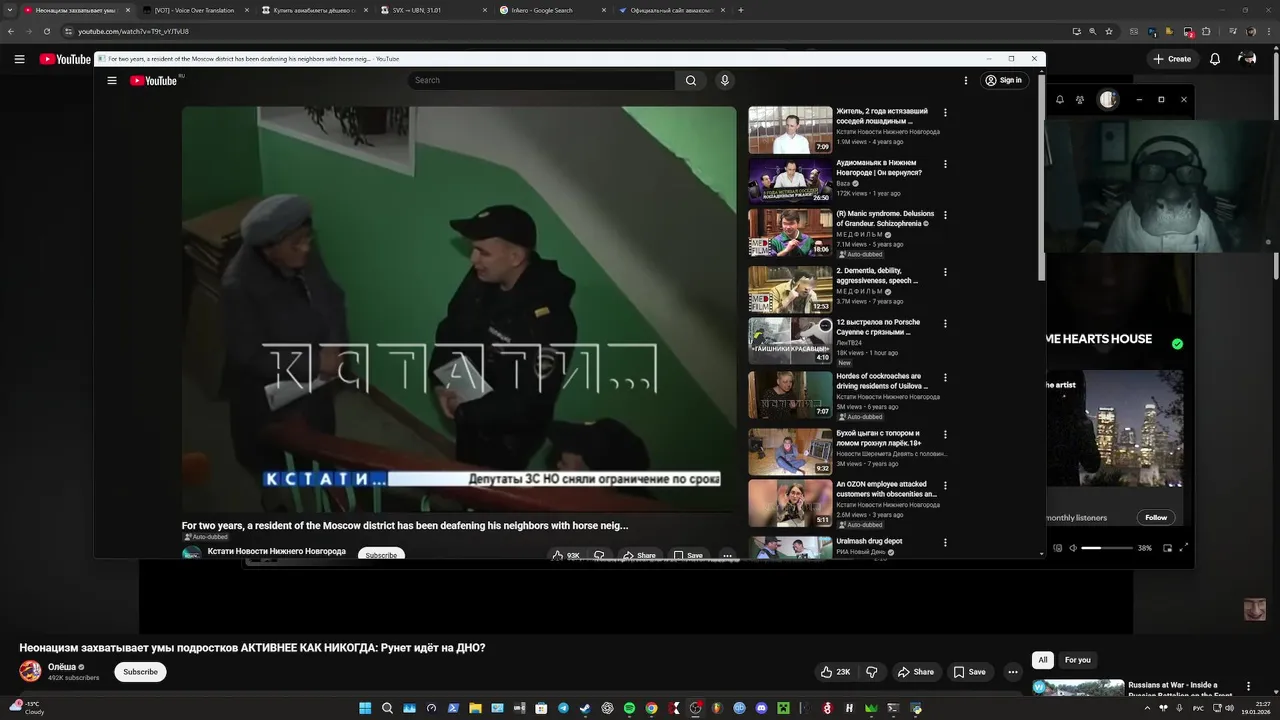Viewport: 1280px width, 720px height.
Task: Dislike the Олёша video
Action: (x=871, y=672)
